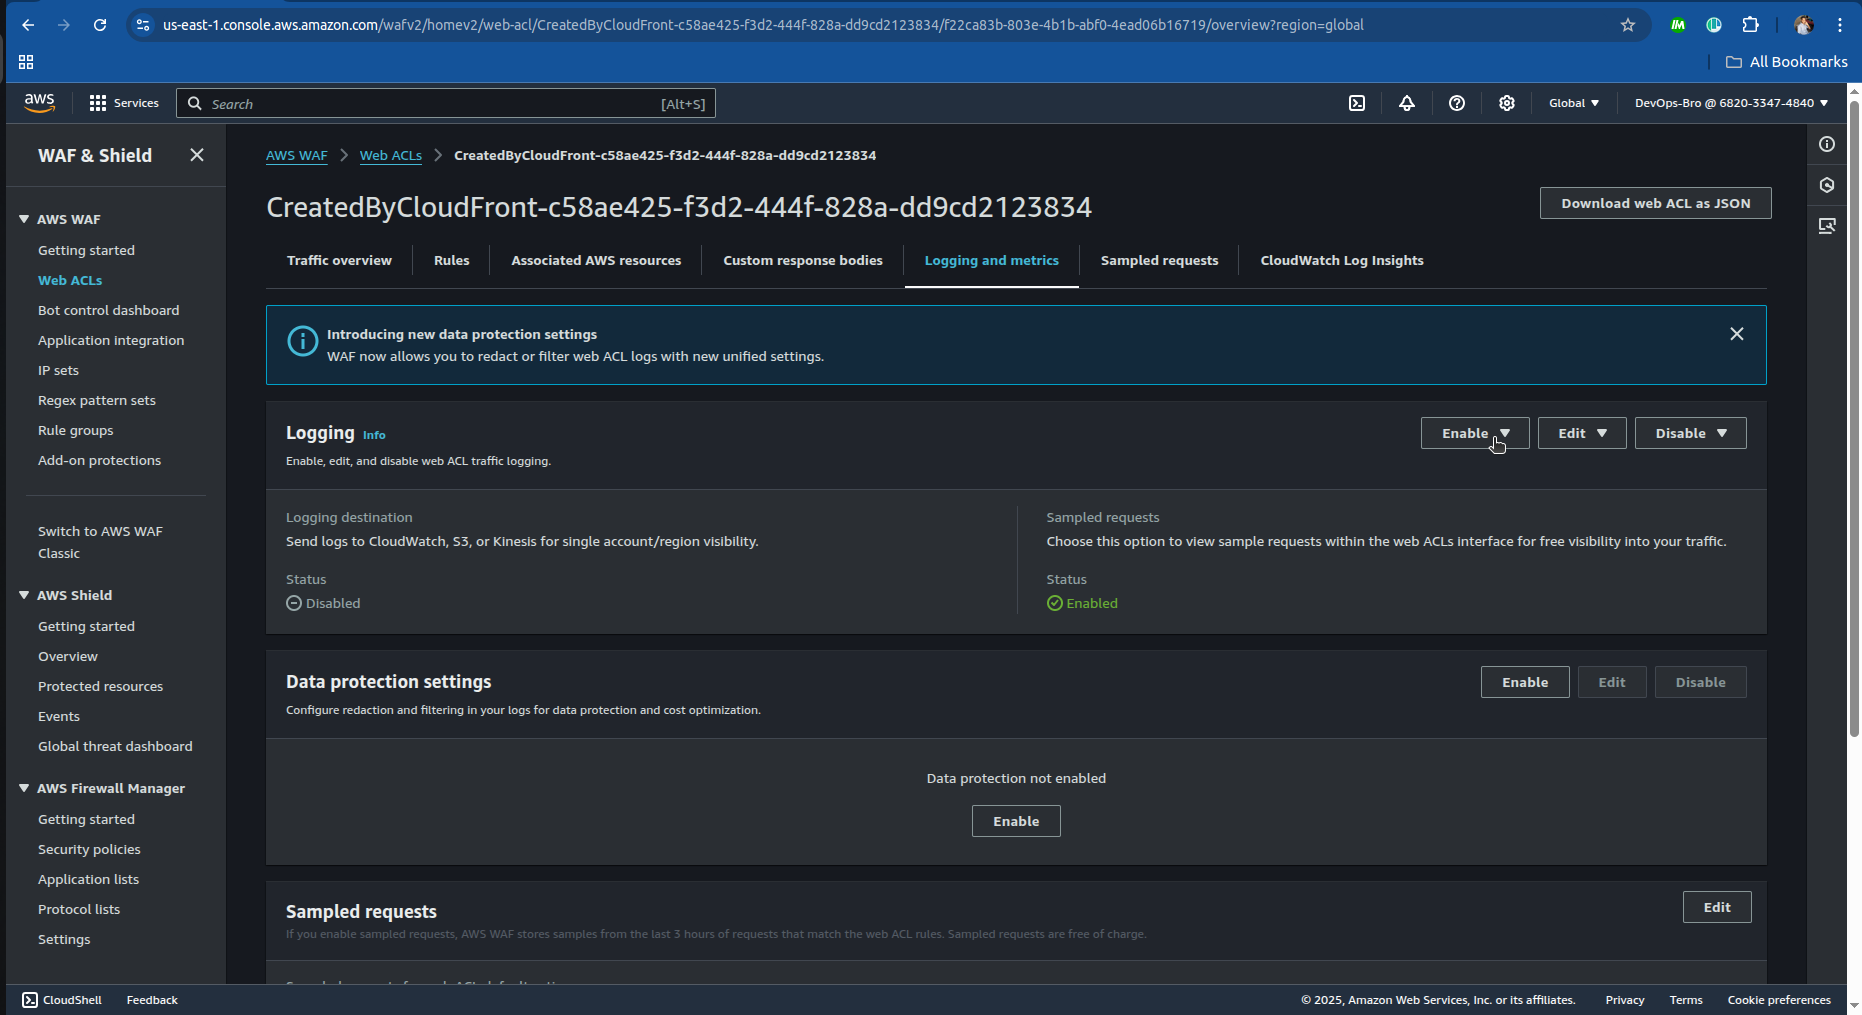Click the AWS logo home icon

39,102
